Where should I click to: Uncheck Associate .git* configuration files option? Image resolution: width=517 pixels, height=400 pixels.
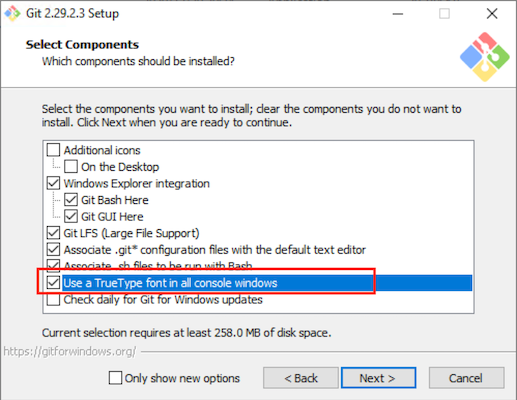[53, 249]
